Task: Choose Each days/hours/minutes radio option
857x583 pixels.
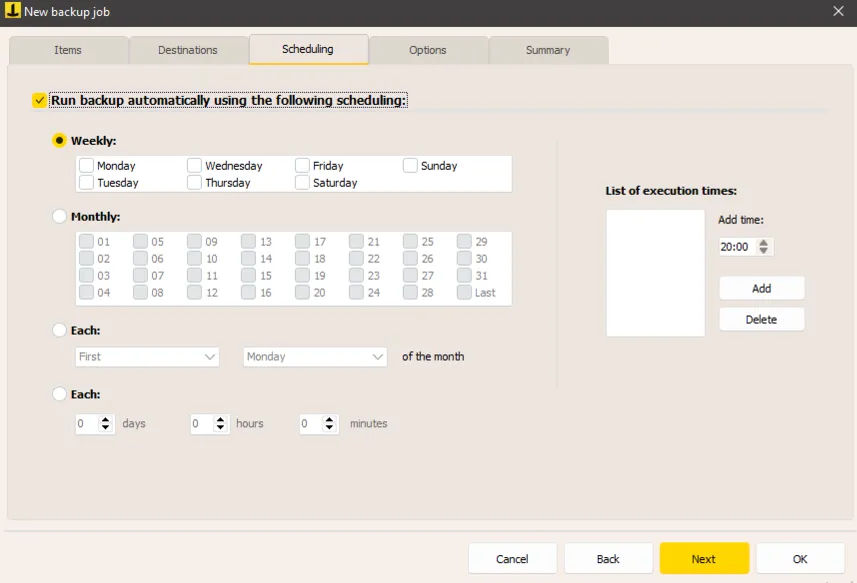Action: pyautogui.click(x=59, y=394)
